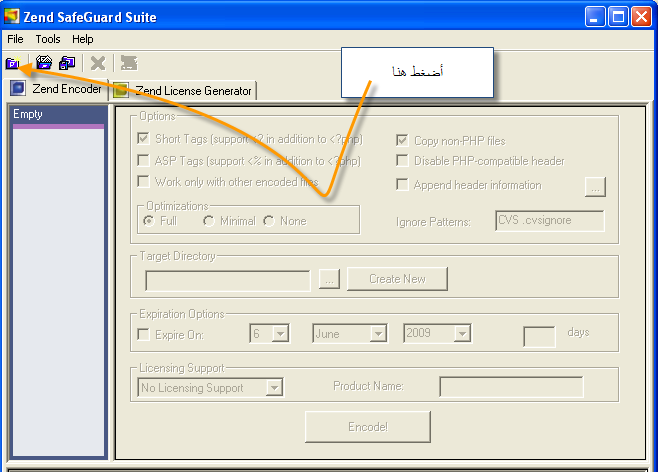This screenshot has width=658, height=472.
Task: Click the delete X toolbar icon
Action: pos(98,63)
